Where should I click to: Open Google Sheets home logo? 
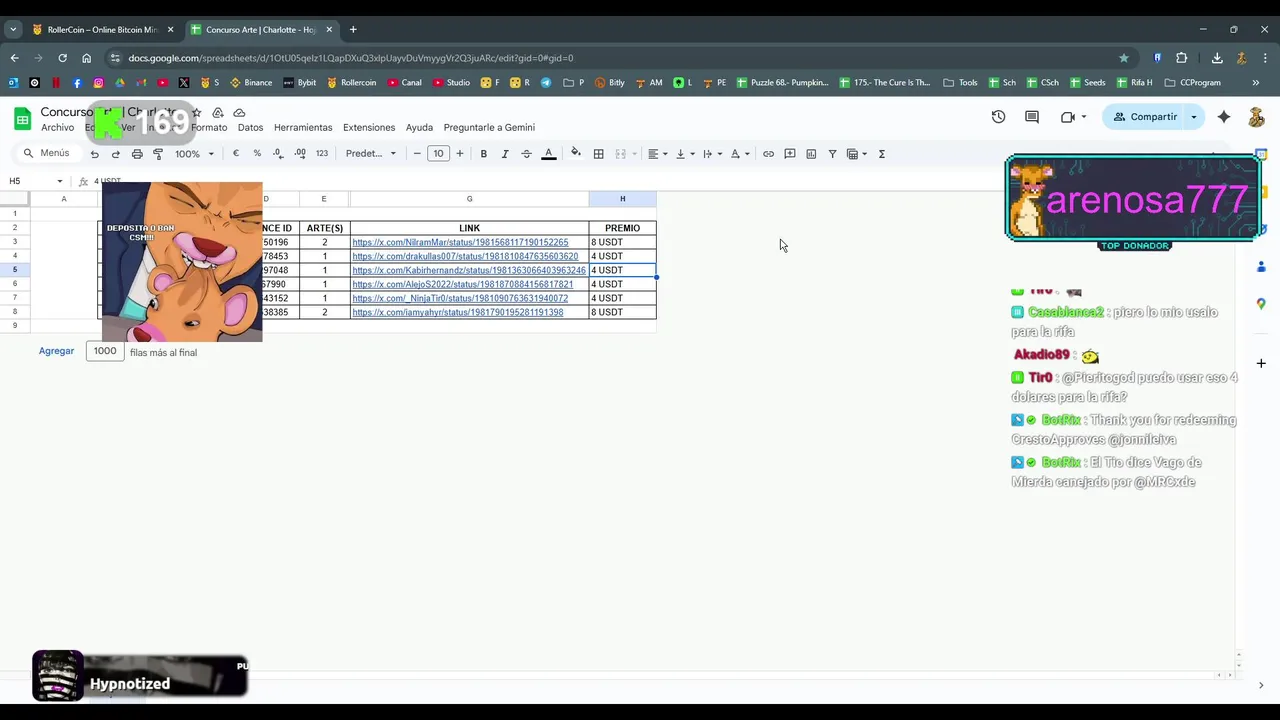(x=22, y=119)
